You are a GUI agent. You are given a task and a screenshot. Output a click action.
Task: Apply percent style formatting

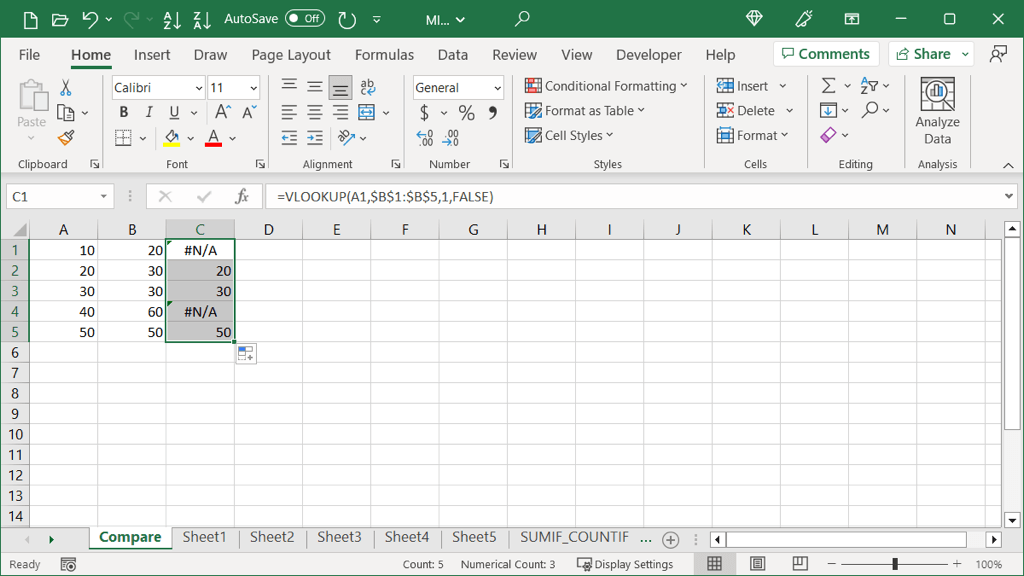click(x=466, y=113)
